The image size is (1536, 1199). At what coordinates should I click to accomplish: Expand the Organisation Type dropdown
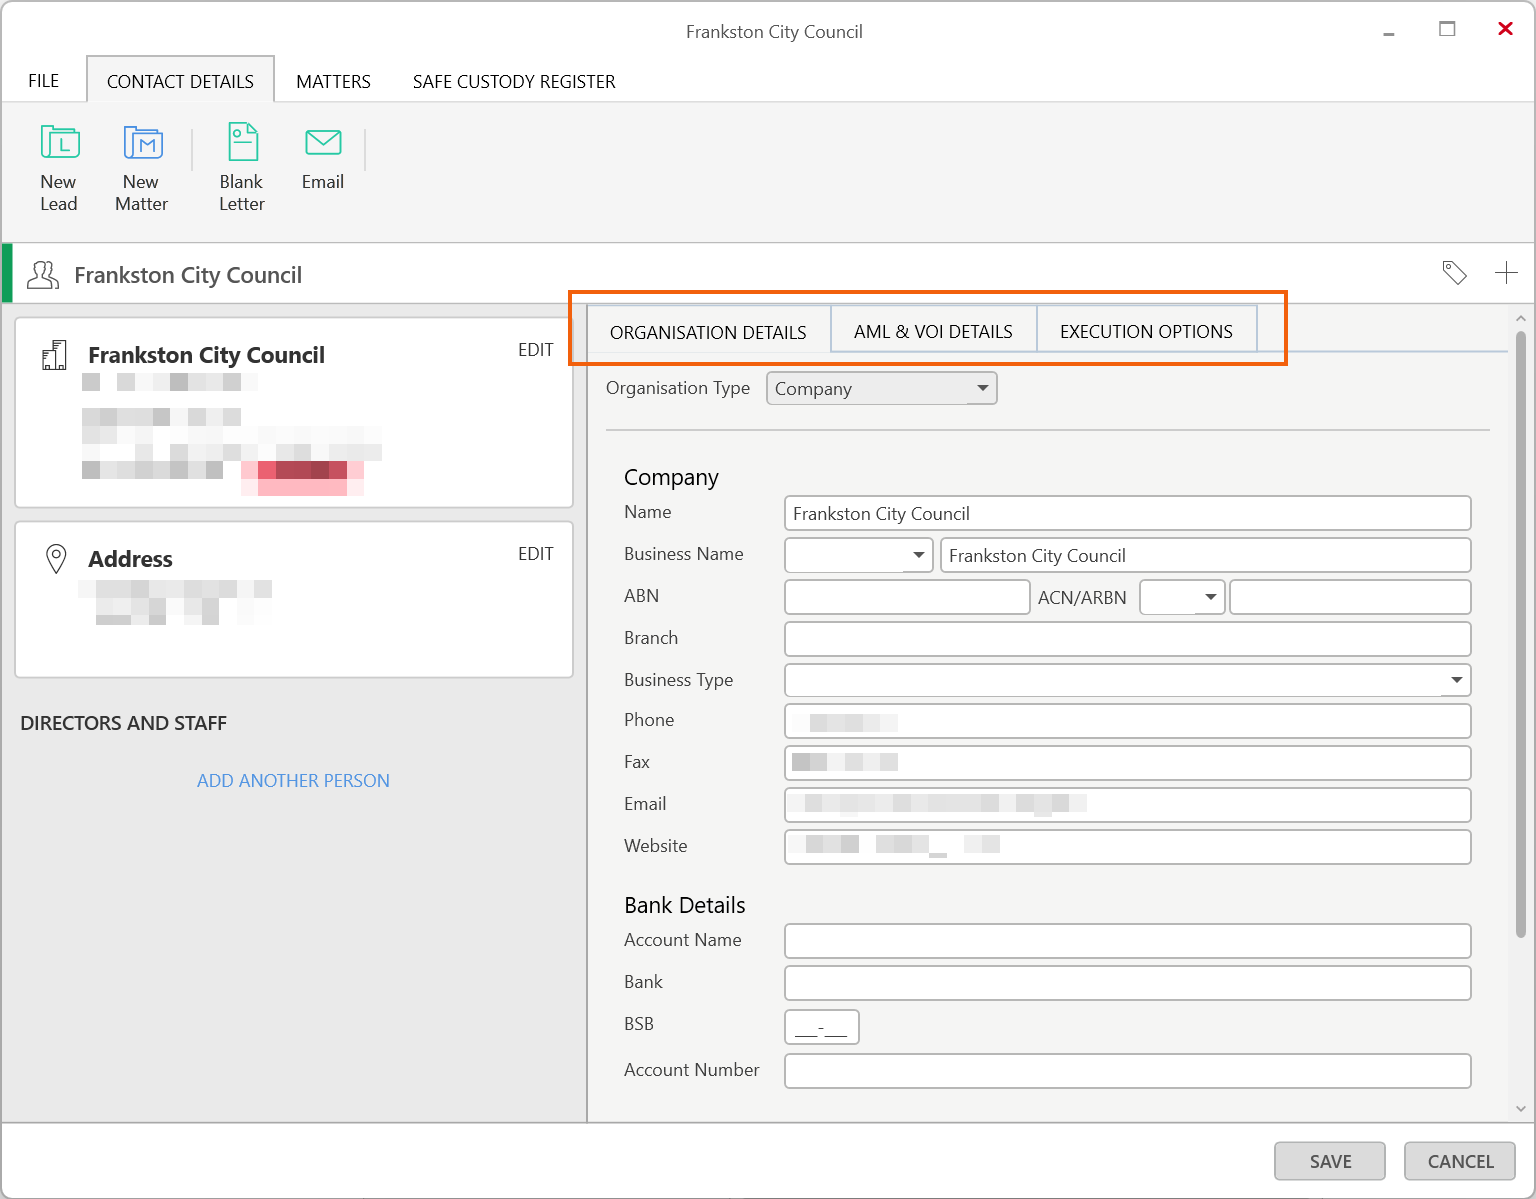(x=982, y=388)
